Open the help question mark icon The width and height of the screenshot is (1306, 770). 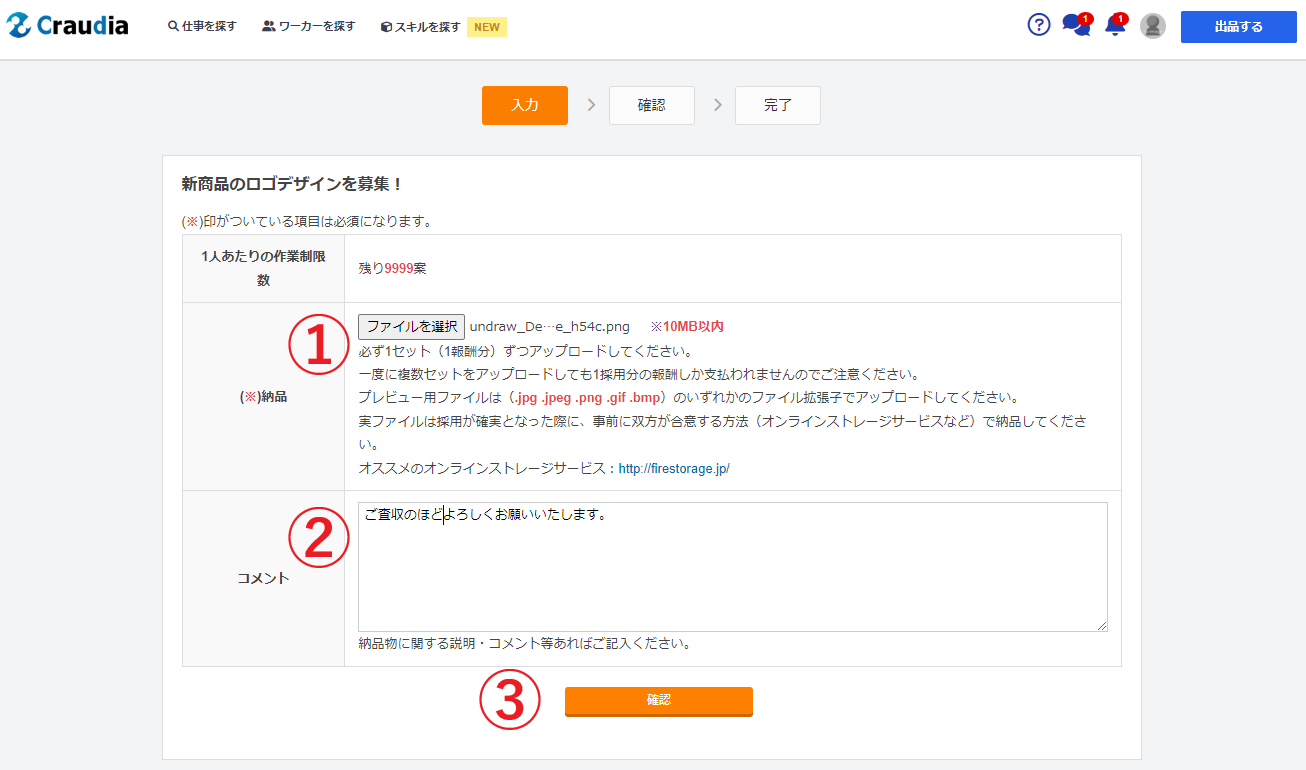1039,26
